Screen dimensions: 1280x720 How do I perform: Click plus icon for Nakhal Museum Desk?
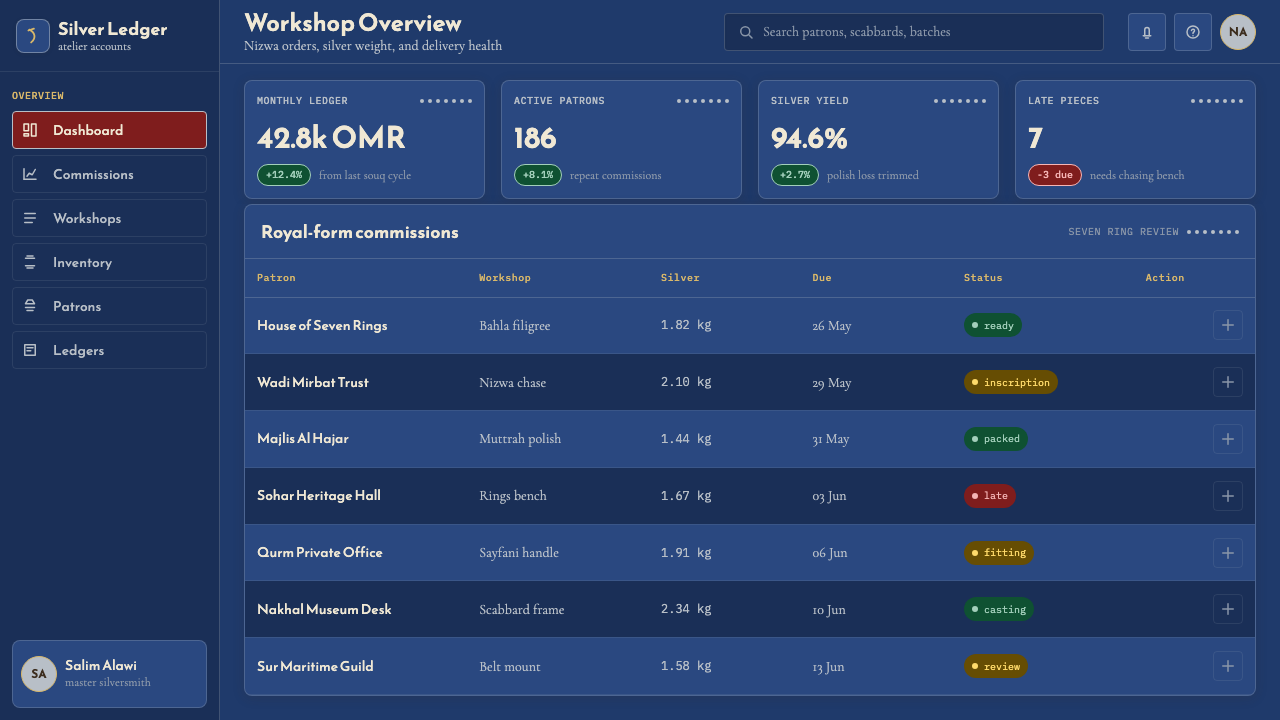tap(1228, 609)
